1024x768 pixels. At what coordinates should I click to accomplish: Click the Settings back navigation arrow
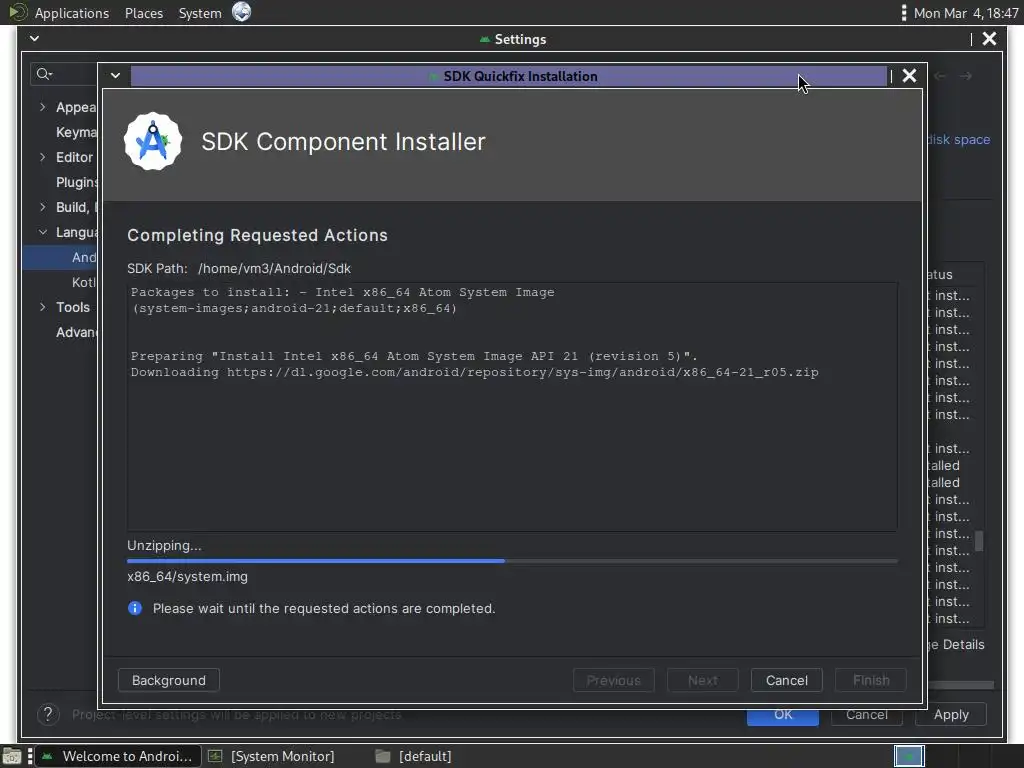click(940, 76)
